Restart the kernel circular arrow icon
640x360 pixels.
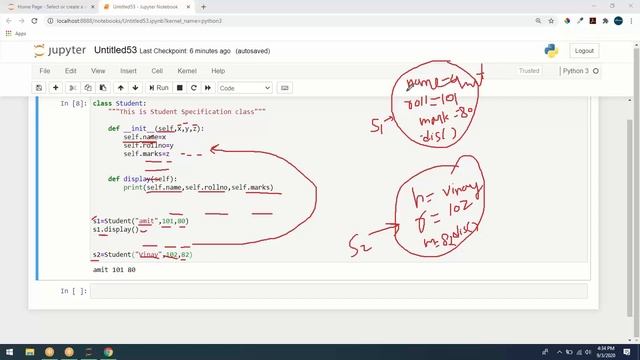[x=194, y=88]
